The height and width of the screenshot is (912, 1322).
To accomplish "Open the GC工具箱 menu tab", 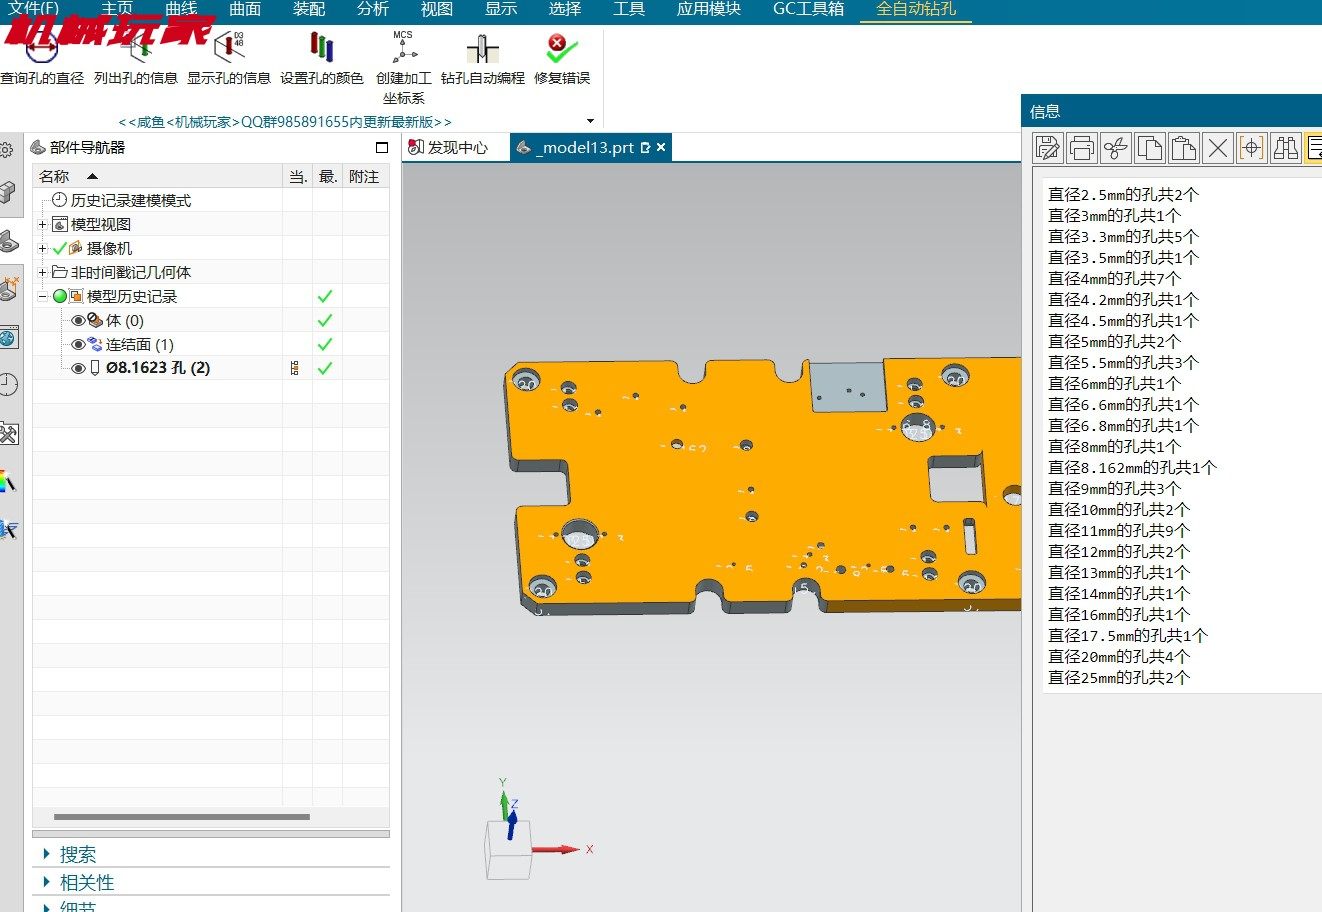I will click(808, 9).
